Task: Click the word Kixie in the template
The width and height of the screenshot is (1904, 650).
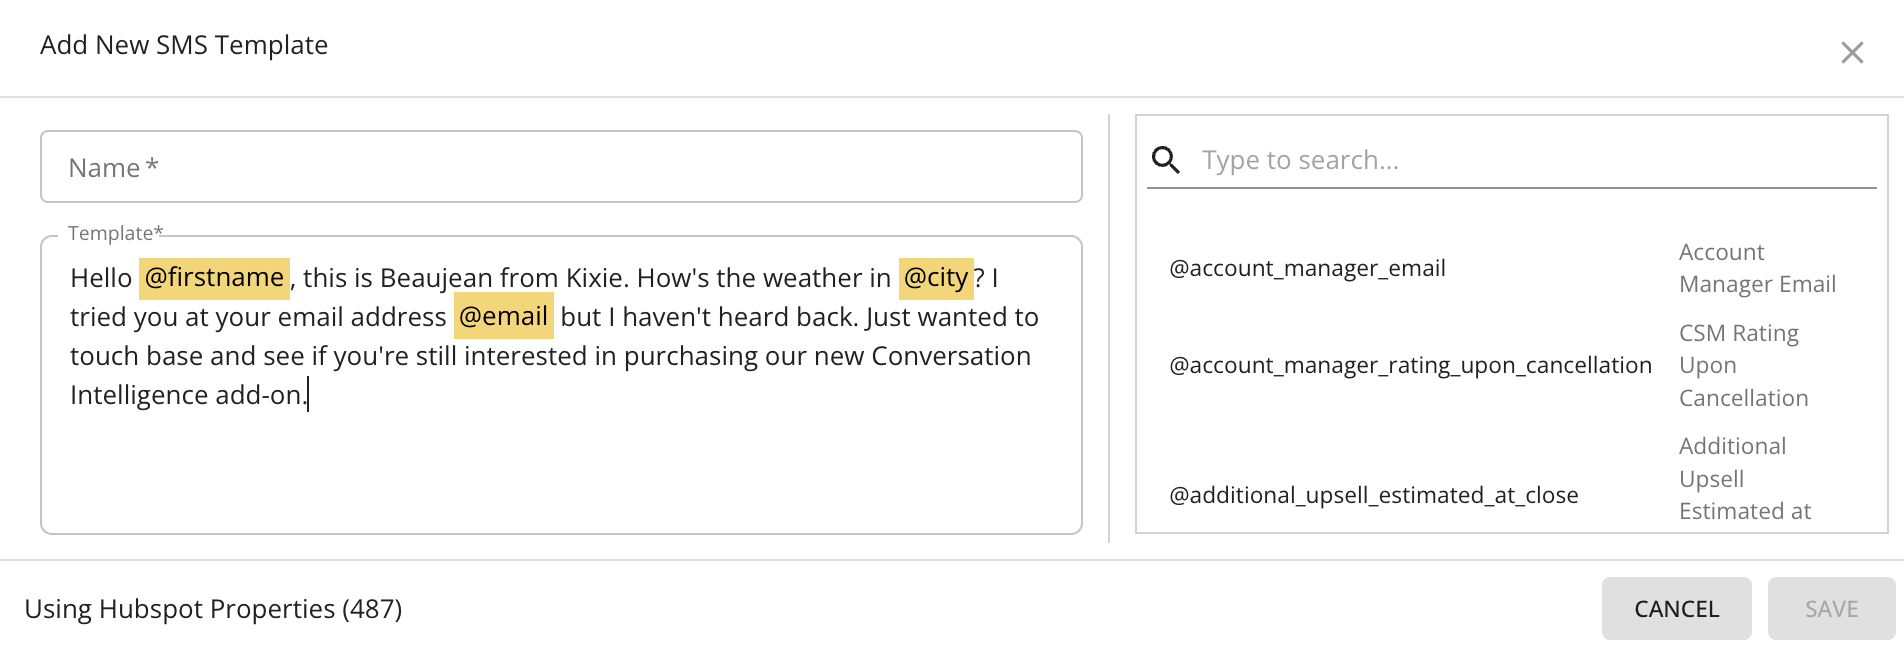Action: [594, 277]
